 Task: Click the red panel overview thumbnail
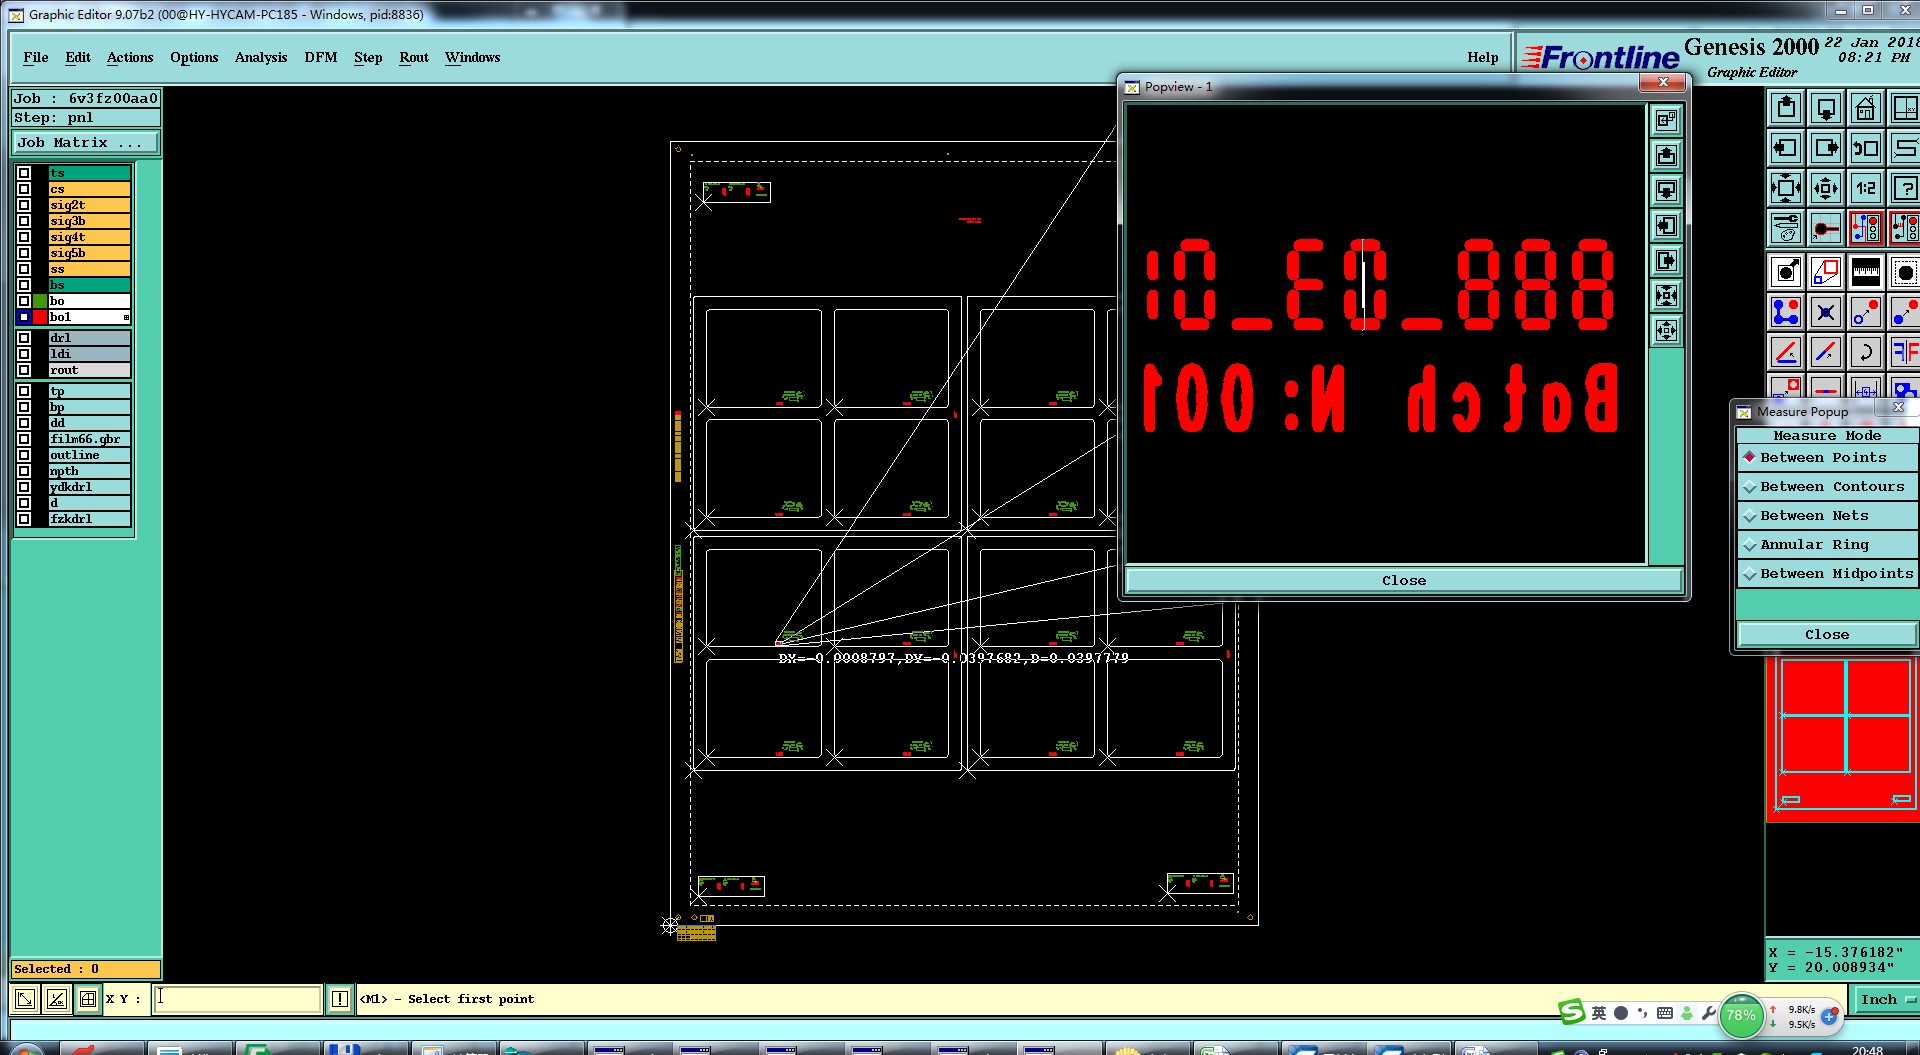point(1843,738)
